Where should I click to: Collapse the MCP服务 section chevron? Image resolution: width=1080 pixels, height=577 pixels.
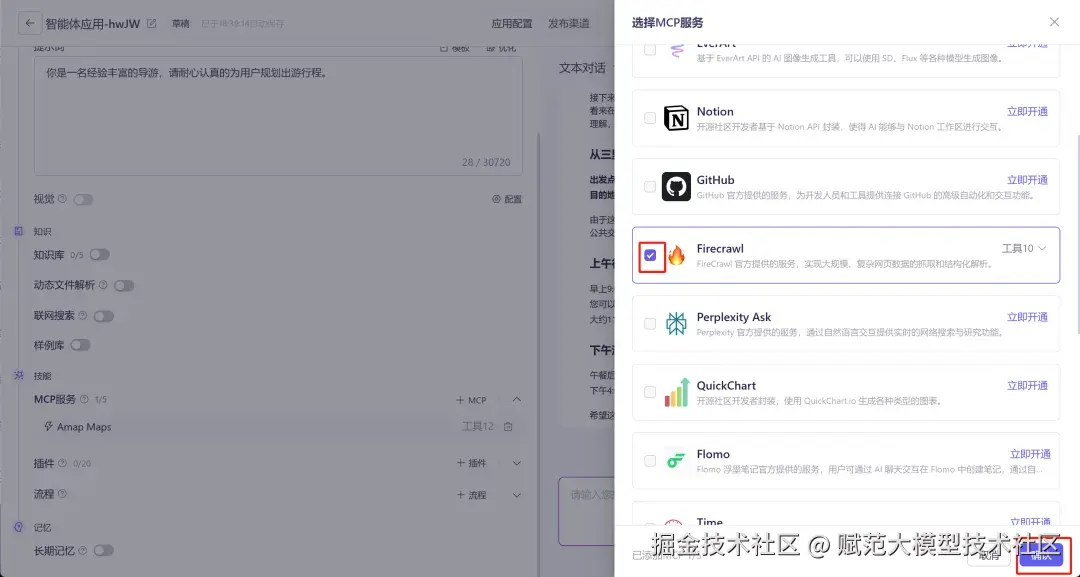(516, 399)
